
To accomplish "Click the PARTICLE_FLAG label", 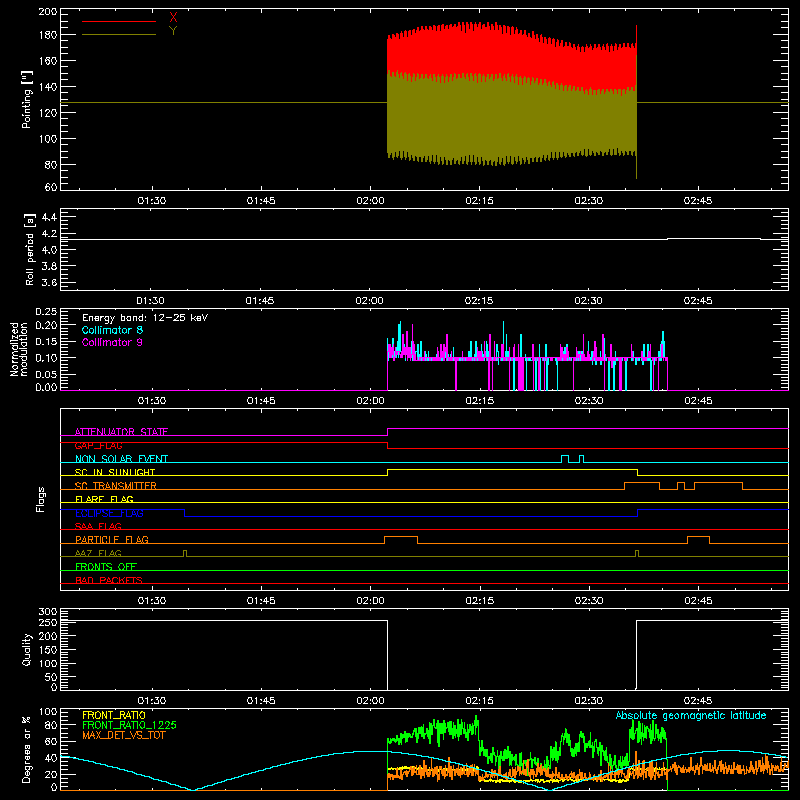I will pos(112,539).
